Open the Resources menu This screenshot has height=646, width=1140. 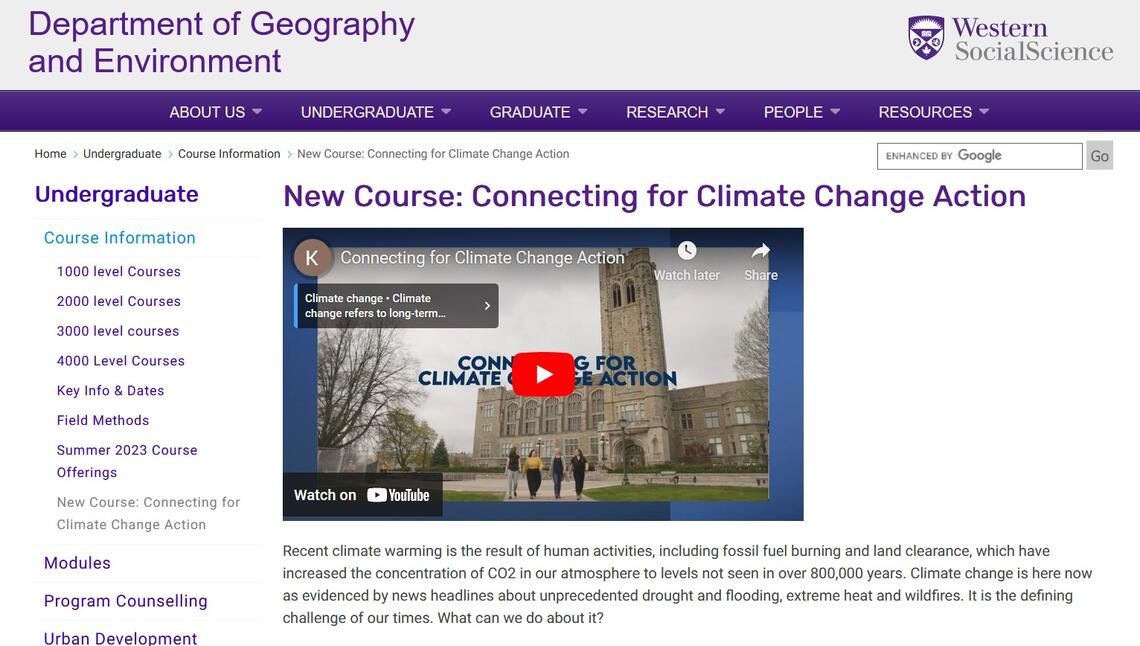[x=933, y=112]
